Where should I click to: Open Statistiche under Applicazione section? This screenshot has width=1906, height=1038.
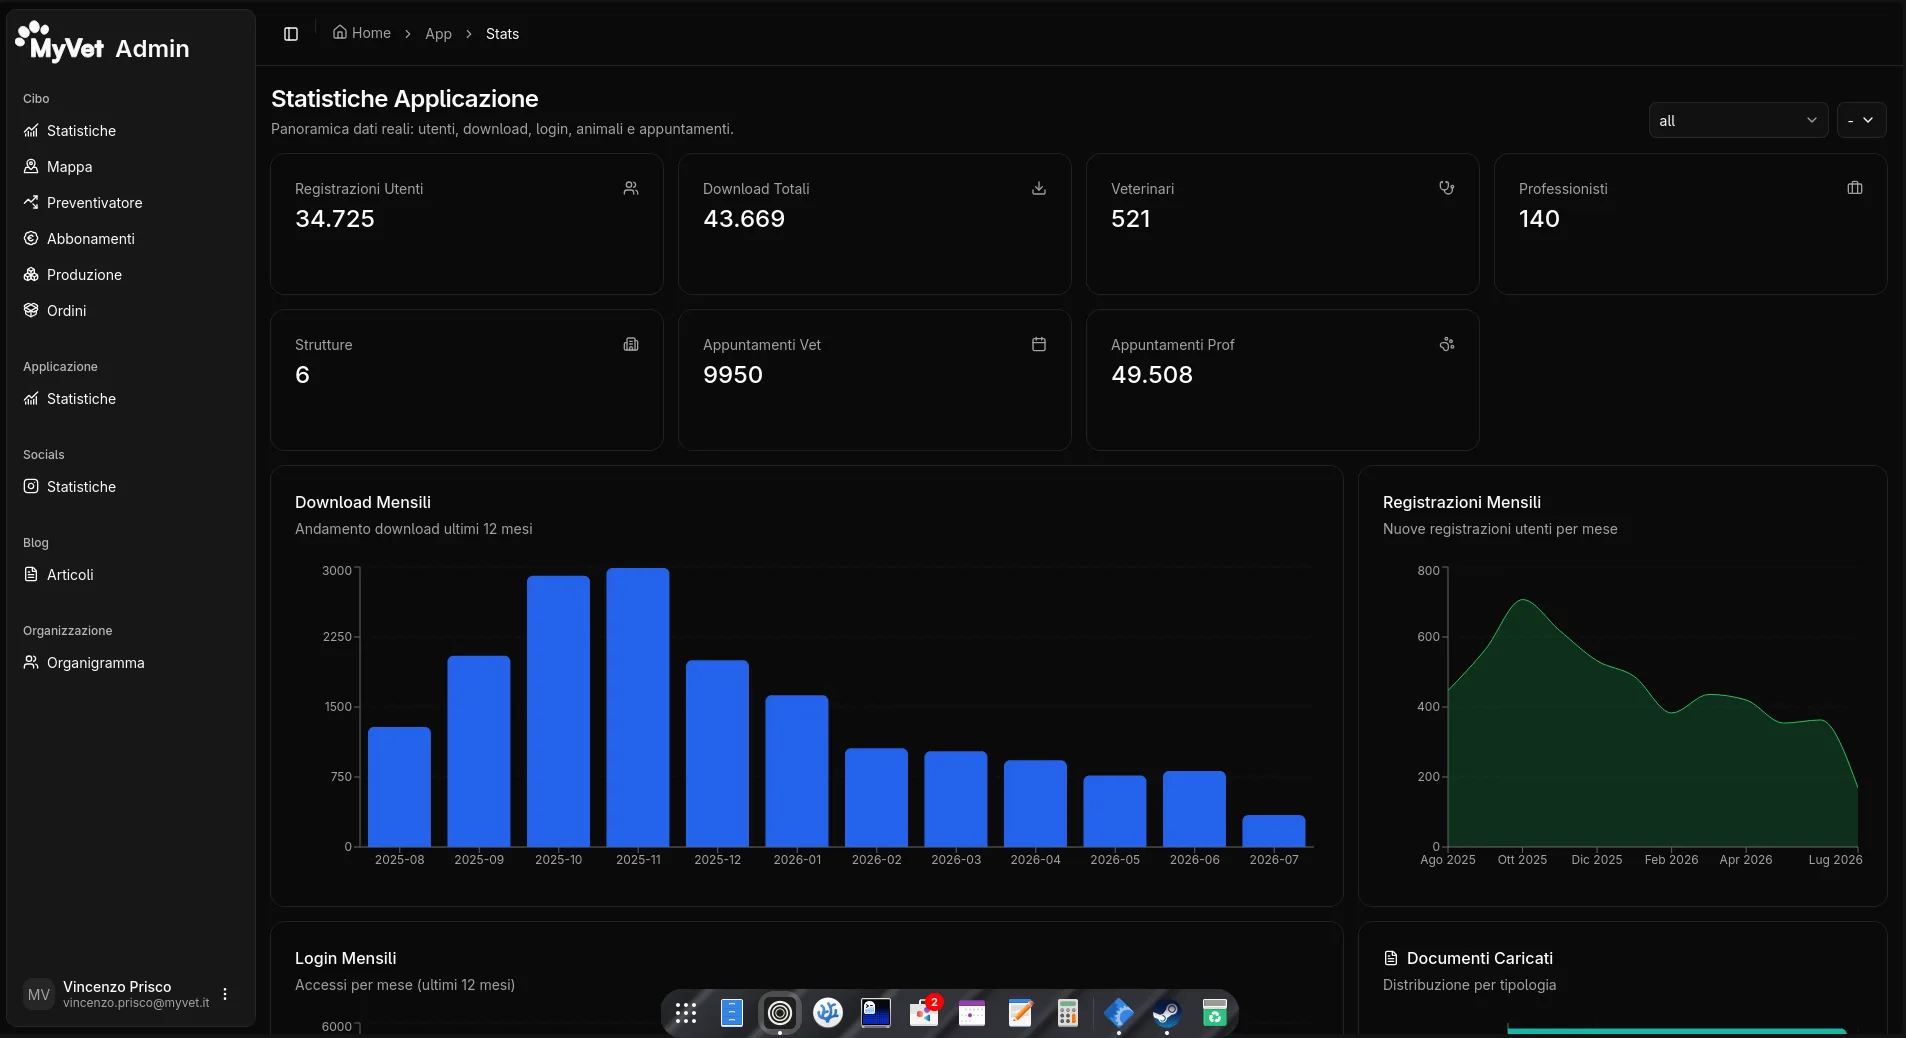130,399
